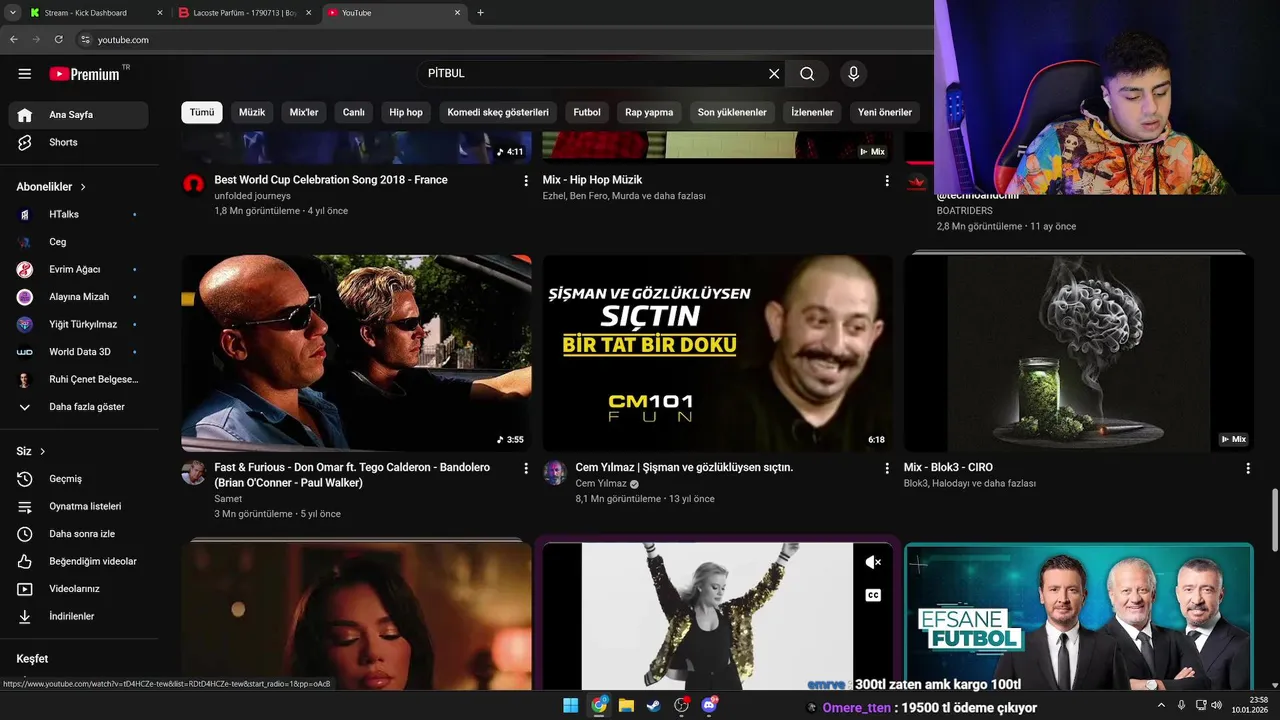Open options for Mix - Hip Hop Müzik
This screenshot has height=720, width=1280.
[887, 181]
